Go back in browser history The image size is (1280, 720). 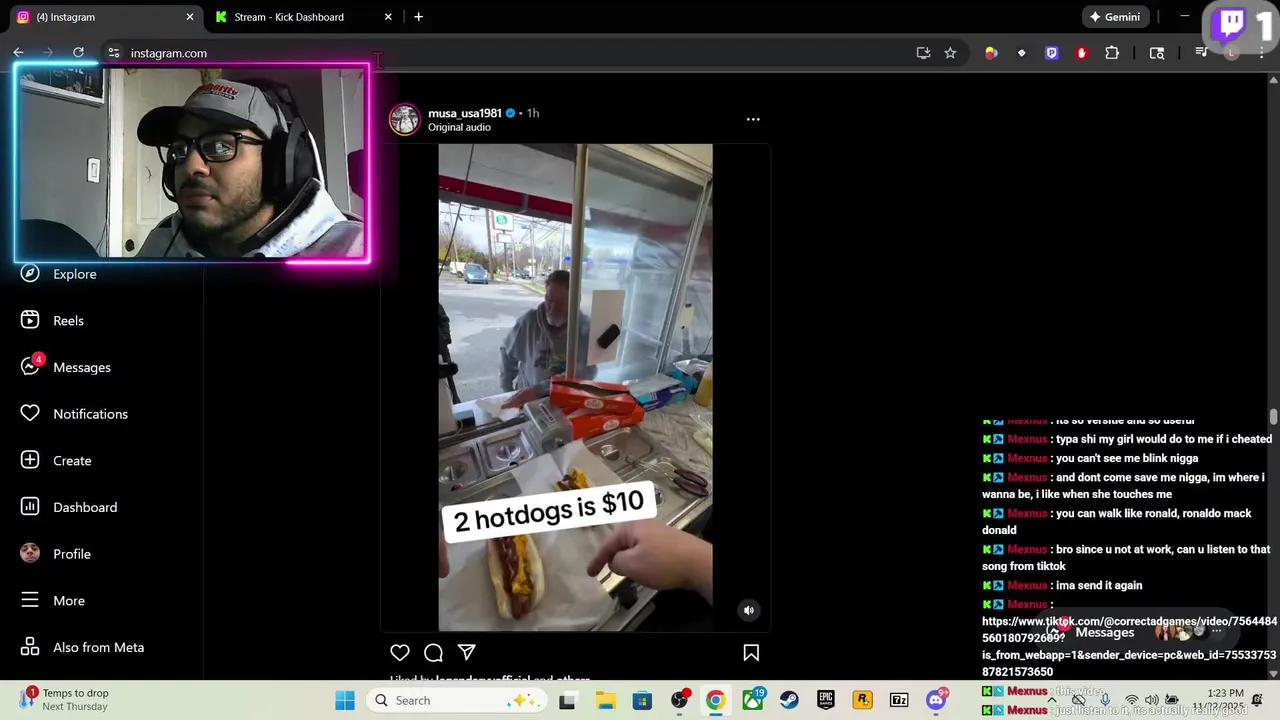click(18, 53)
